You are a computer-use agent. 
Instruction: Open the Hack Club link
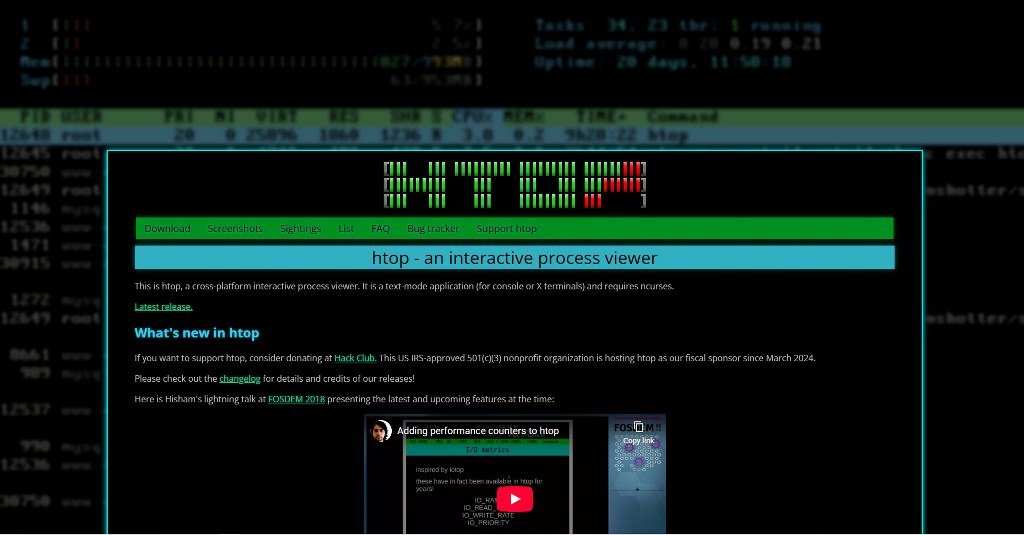click(355, 358)
